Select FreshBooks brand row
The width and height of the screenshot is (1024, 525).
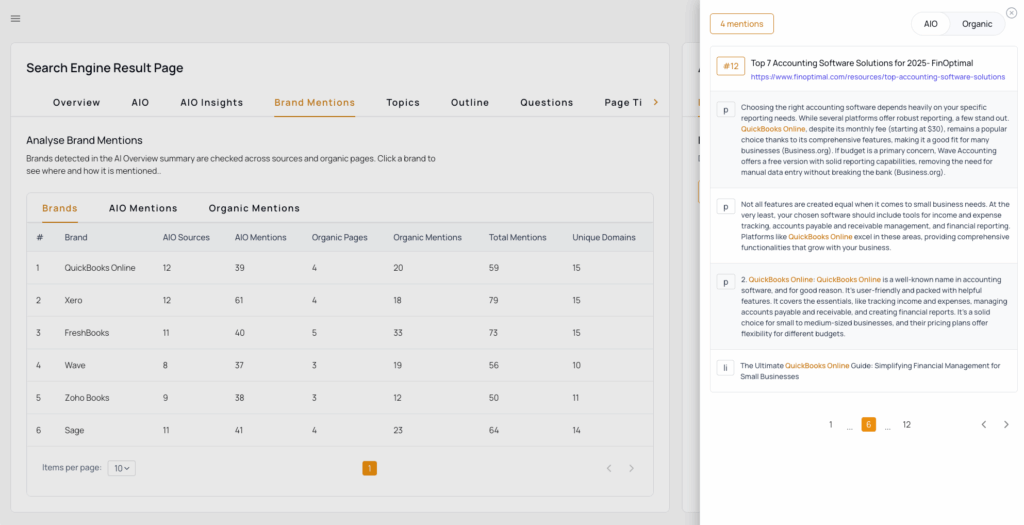(x=340, y=333)
